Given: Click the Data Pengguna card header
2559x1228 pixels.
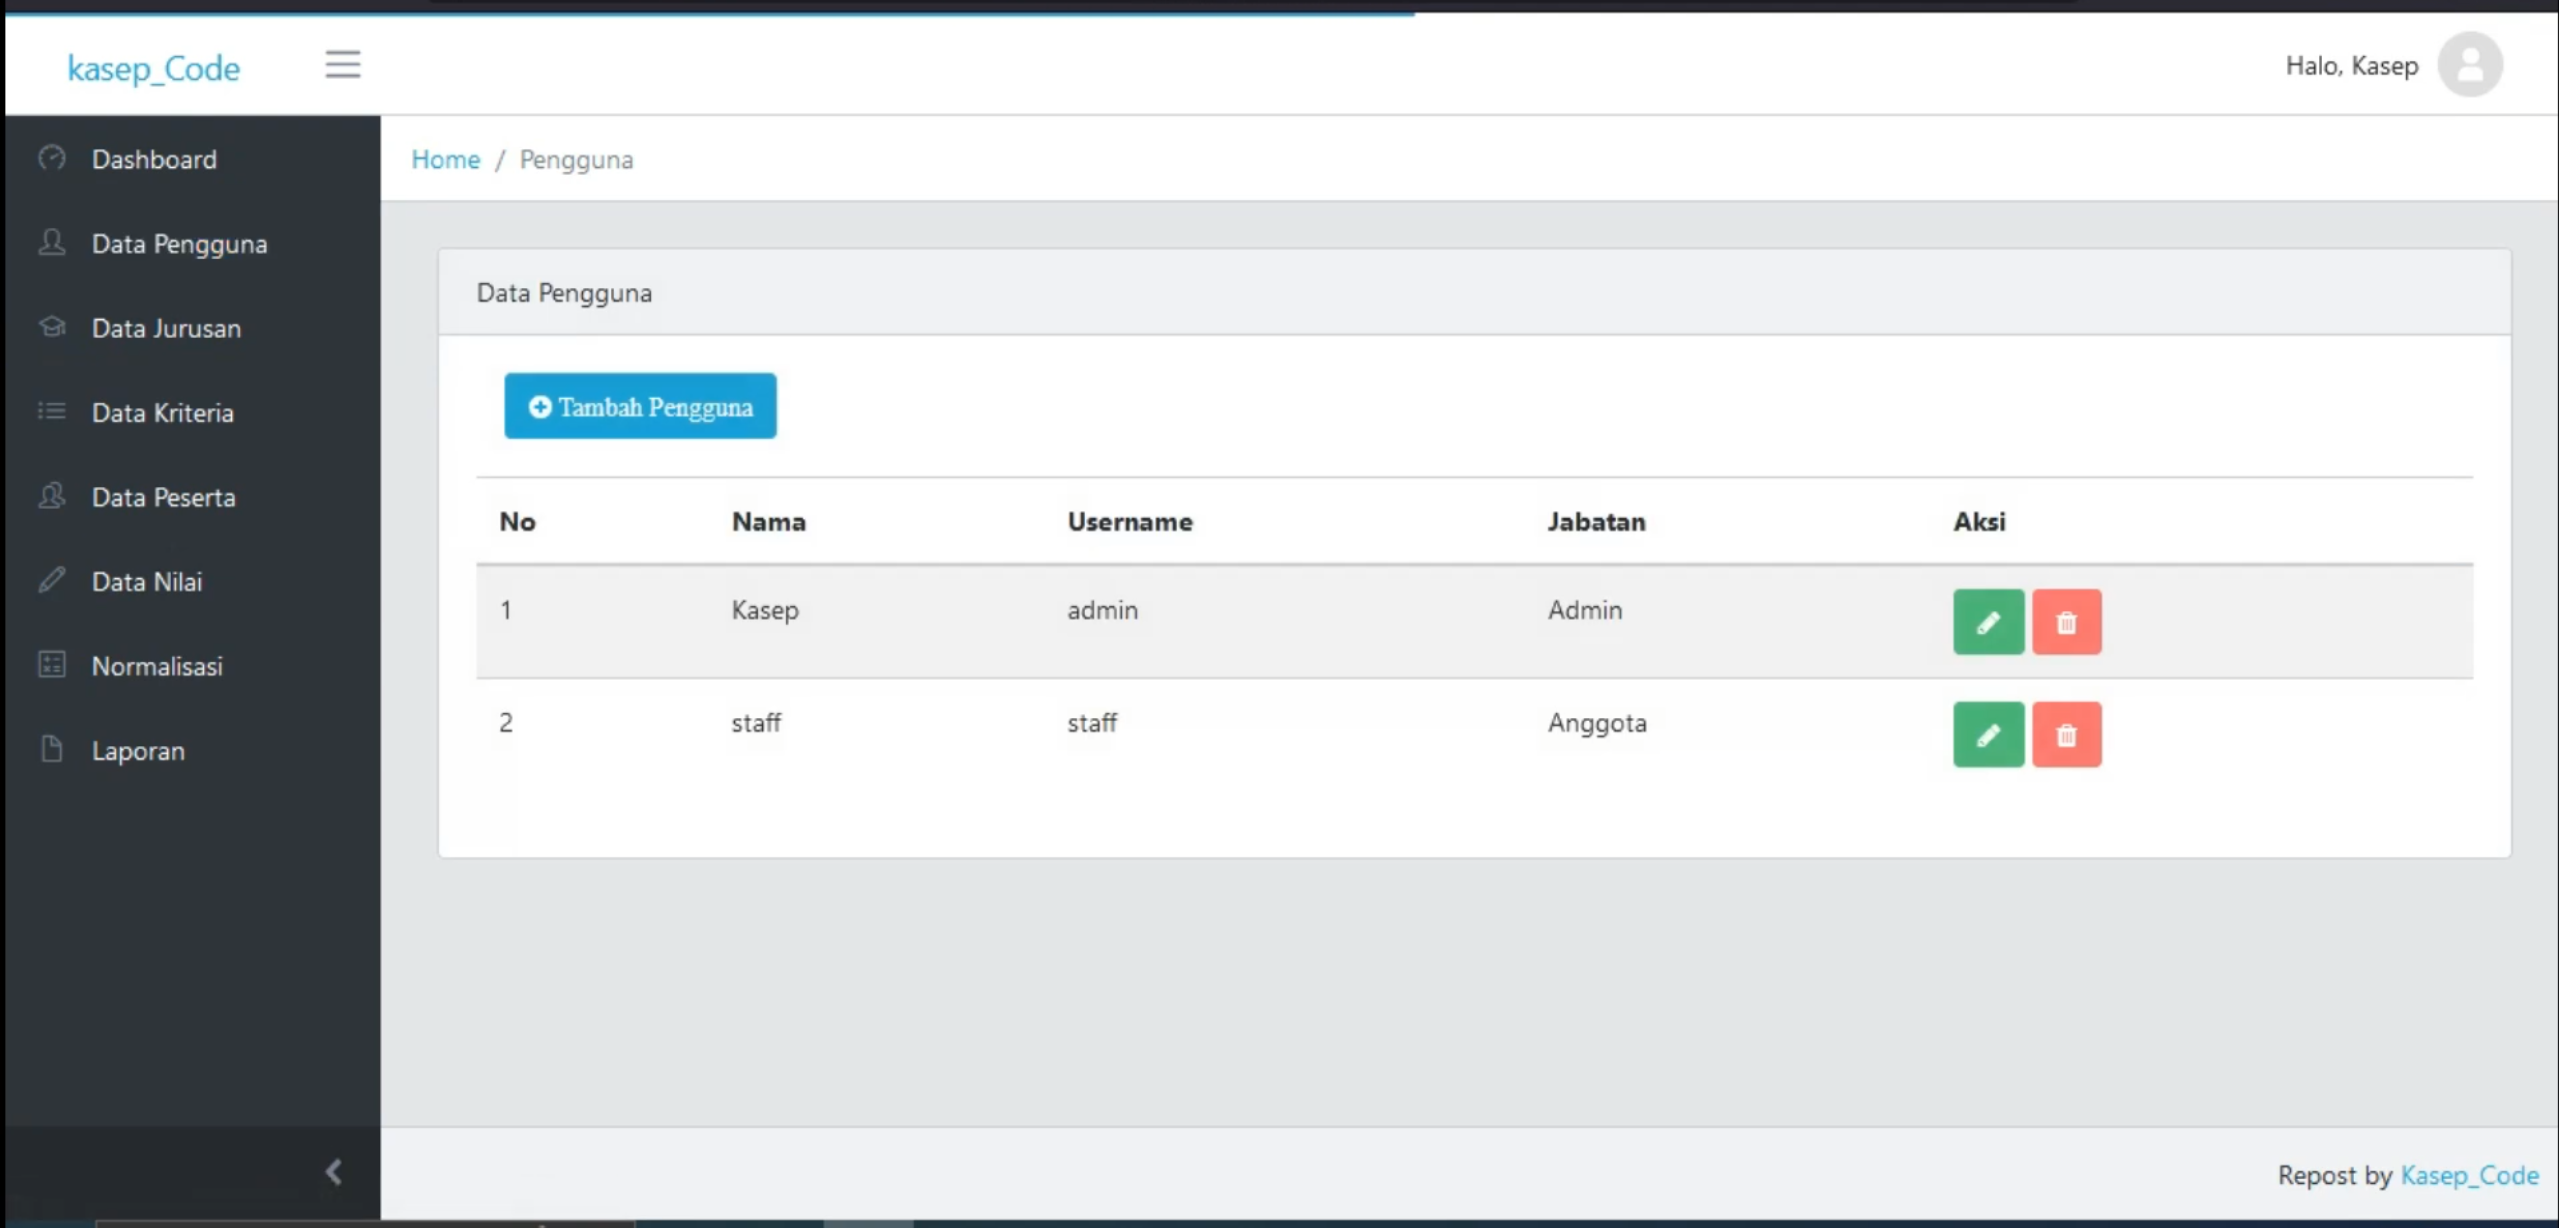Looking at the screenshot, I should click(x=1474, y=292).
